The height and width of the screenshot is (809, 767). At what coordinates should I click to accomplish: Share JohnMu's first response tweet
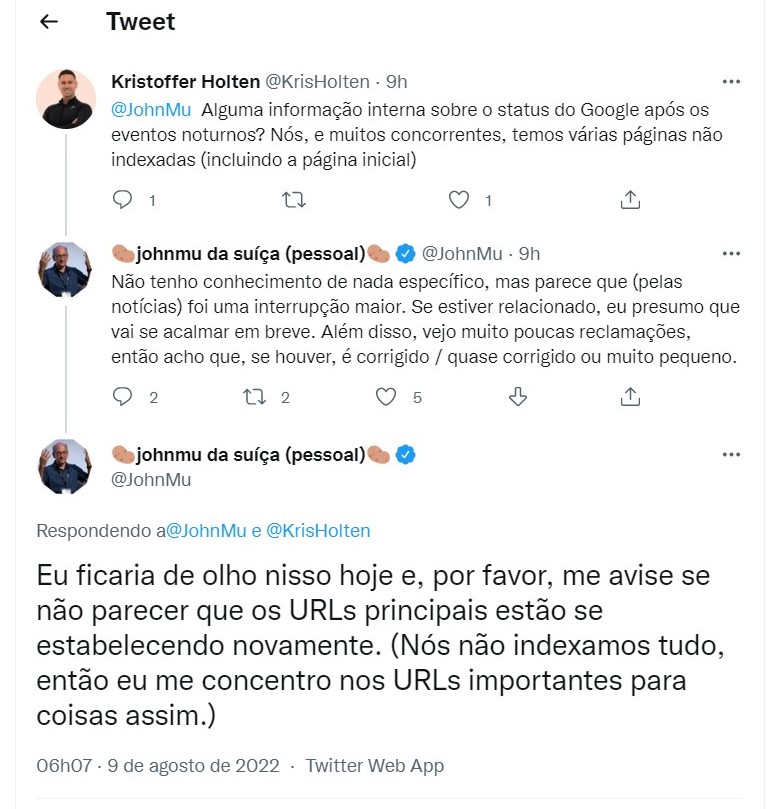630,397
